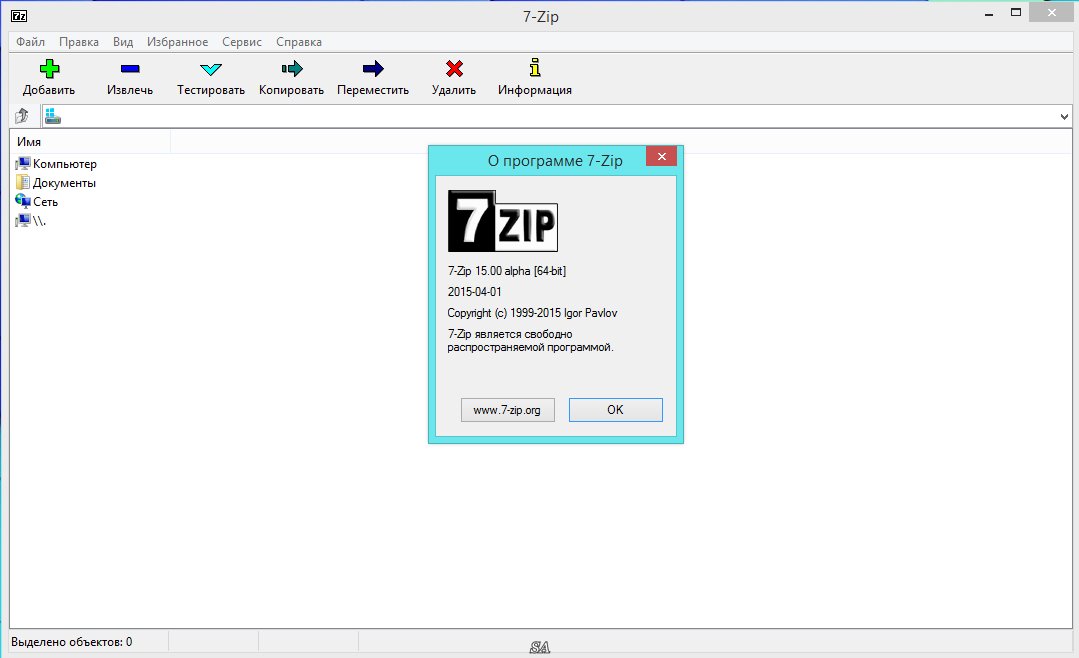Open the Файл menu
The image size is (1079, 658).
click(30, 42)
